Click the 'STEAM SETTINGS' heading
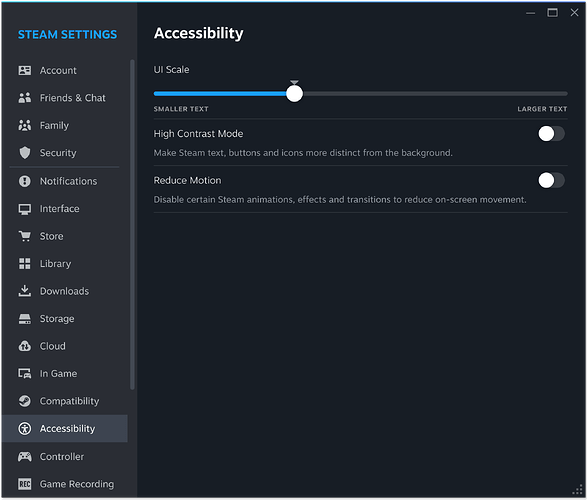587x500 pixels. 67,34
